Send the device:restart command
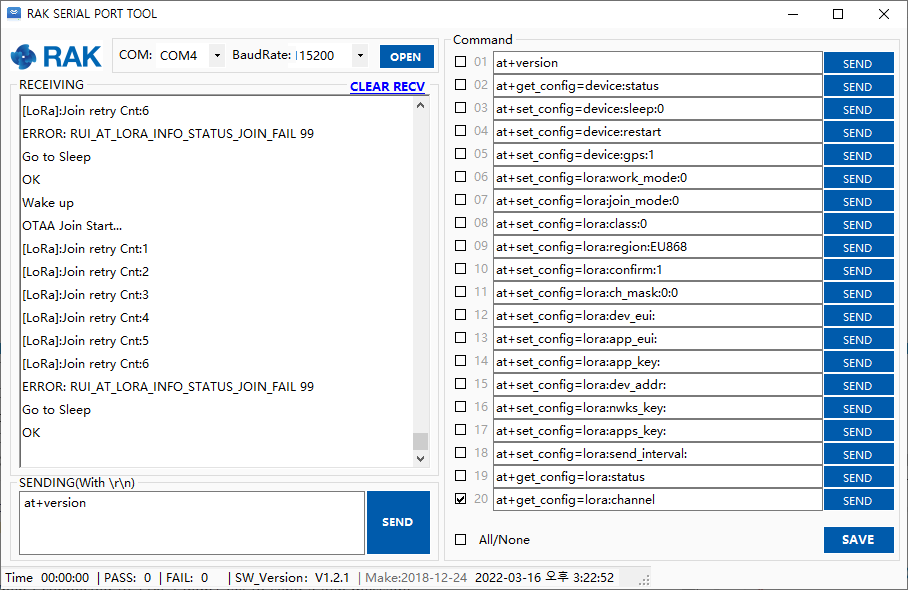908x590 pixels. [858, 133]
